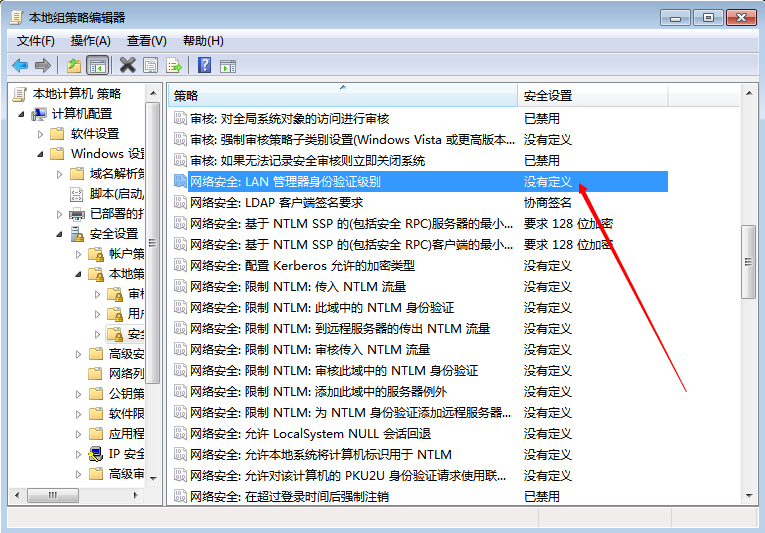The height and width of the screenshot is (533, 765).
Task: Click the blue Help question mark icon
Action: click(204, 65)
